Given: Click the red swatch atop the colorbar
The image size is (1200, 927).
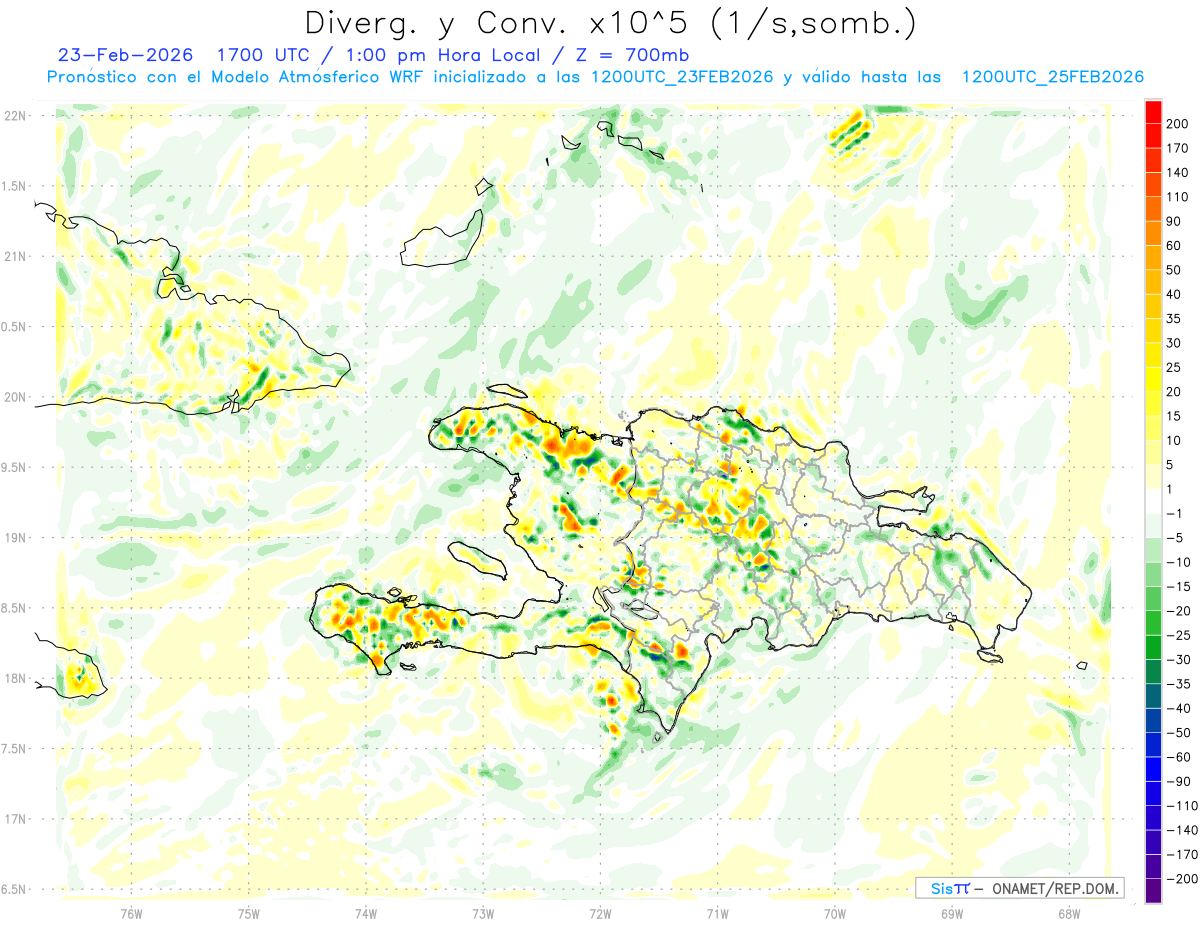Looking at the screenshot, I should [1153, 112].
